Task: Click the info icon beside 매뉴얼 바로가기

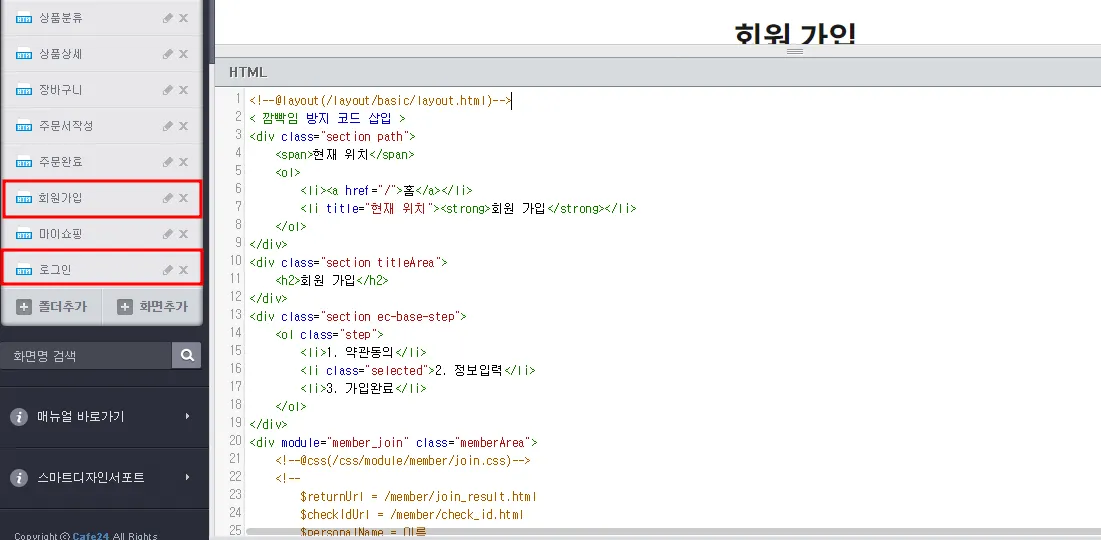Action: pos(19,416)
